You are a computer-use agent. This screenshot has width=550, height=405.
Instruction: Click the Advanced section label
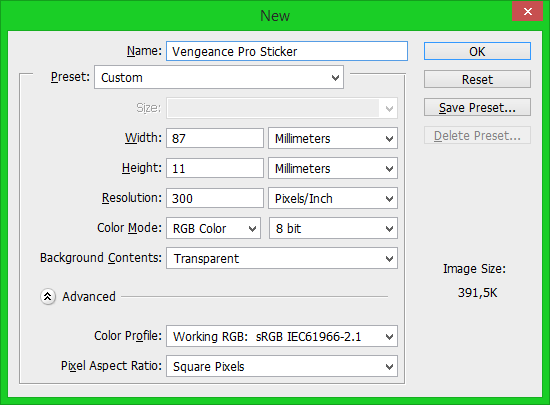[x=89, y=297]
